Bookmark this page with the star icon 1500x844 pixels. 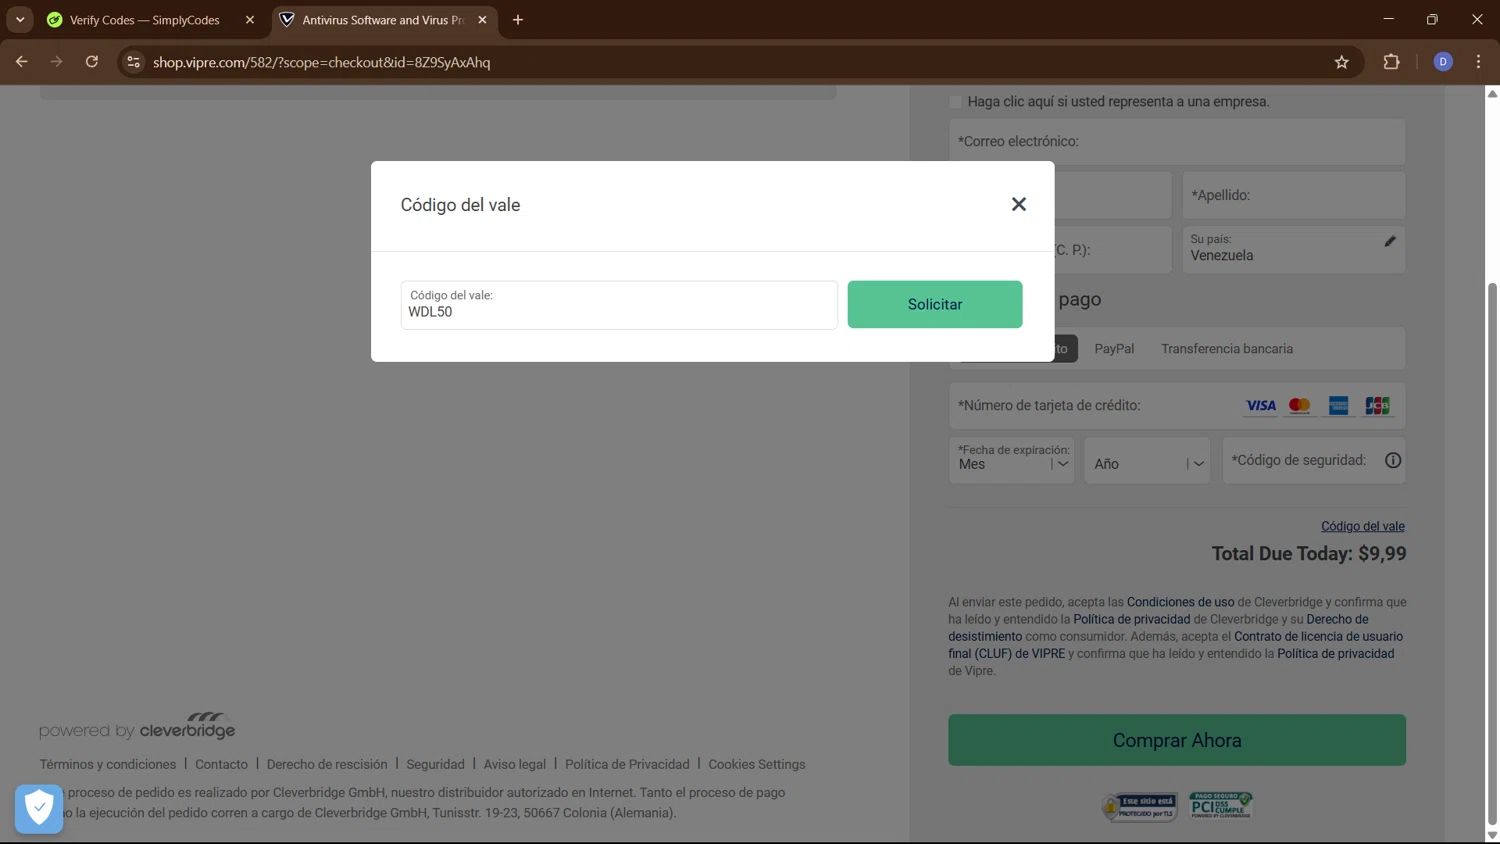[1341, 62]
